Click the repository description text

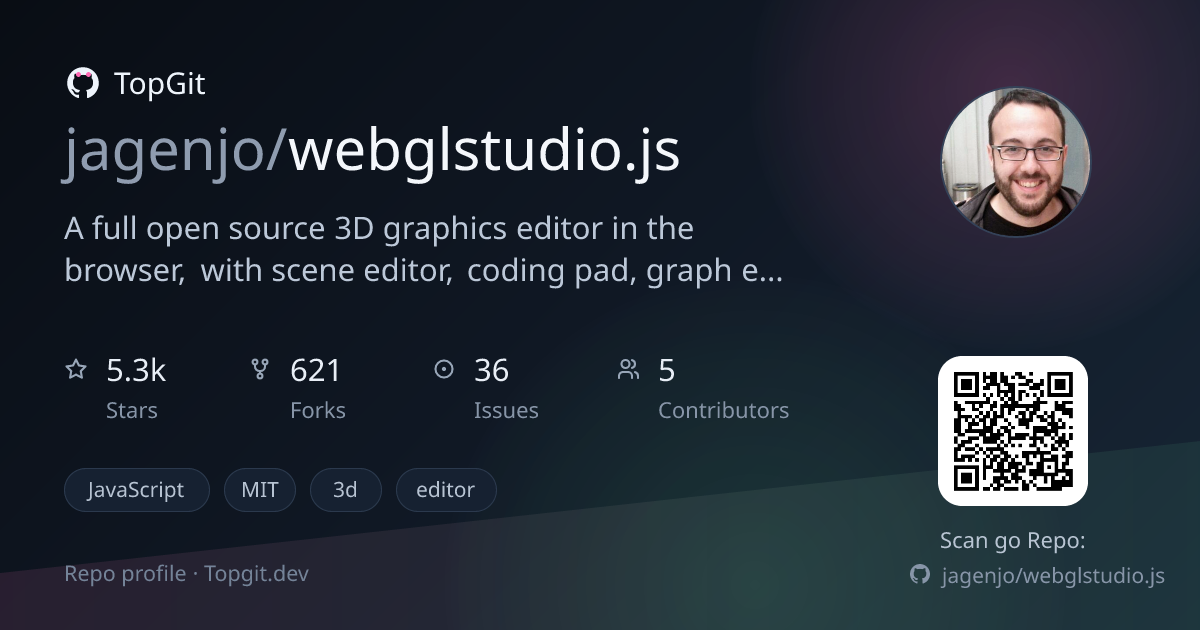(423, 250)
